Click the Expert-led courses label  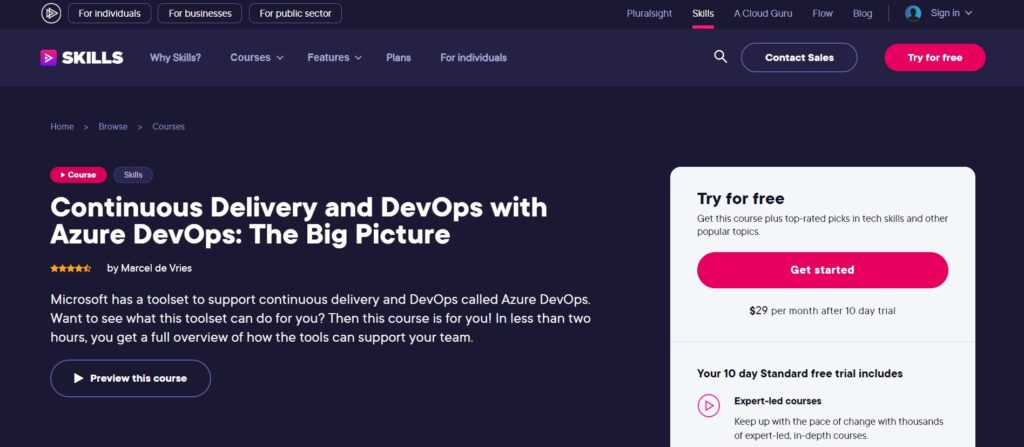[778, 401]
